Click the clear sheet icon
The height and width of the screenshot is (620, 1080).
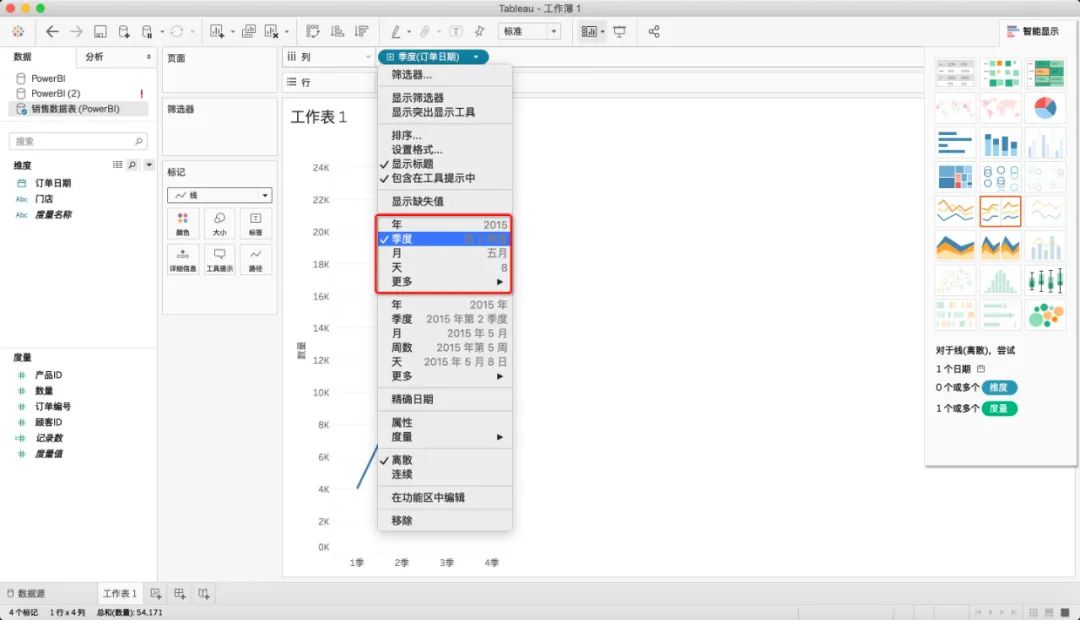tap(272, 31)
